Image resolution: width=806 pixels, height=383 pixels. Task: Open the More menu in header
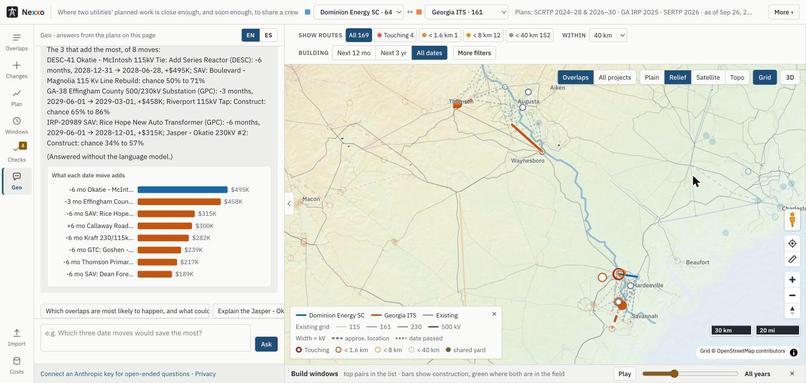pyautogui.click(x=784, y=12)
